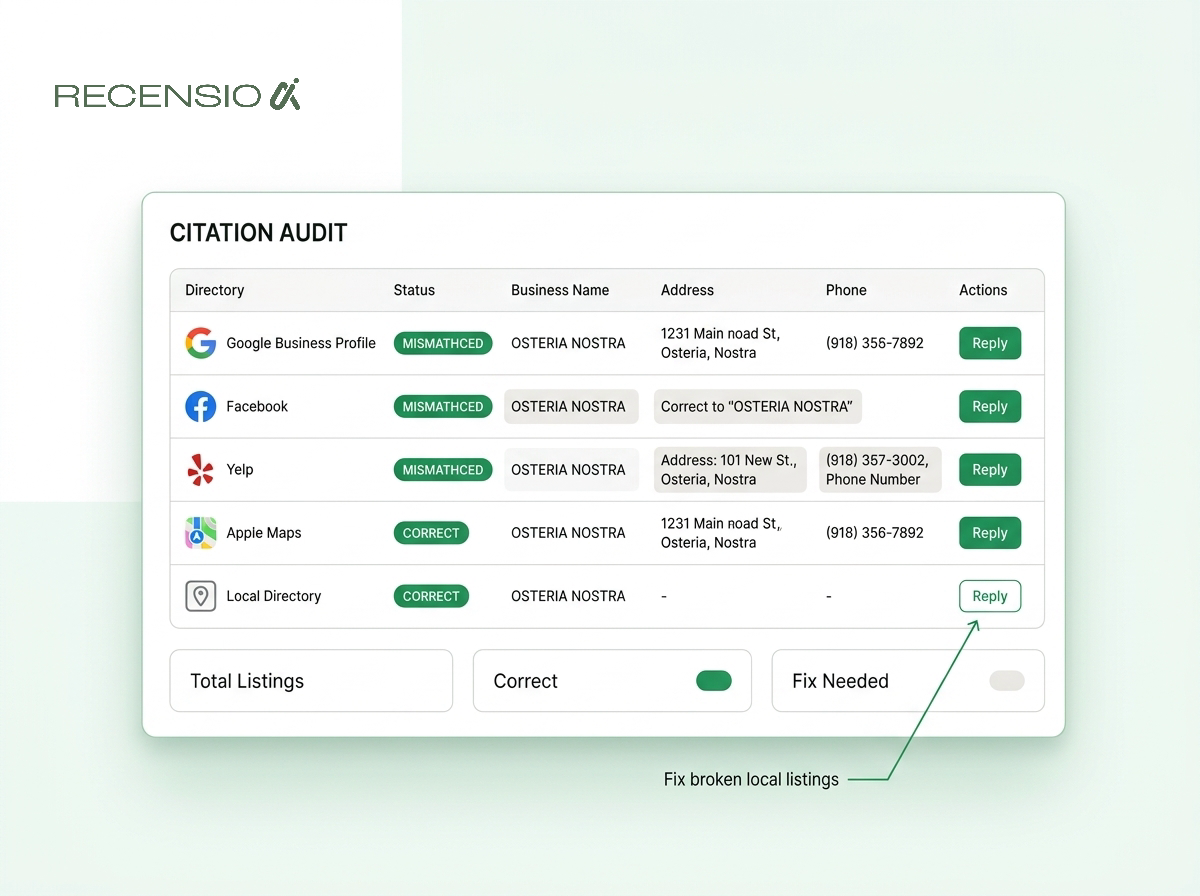Viewport: 1200px width, 896px height.
Task: Click the Recensio AI logo
Action: pyautogui.click(x=177, y=95)
